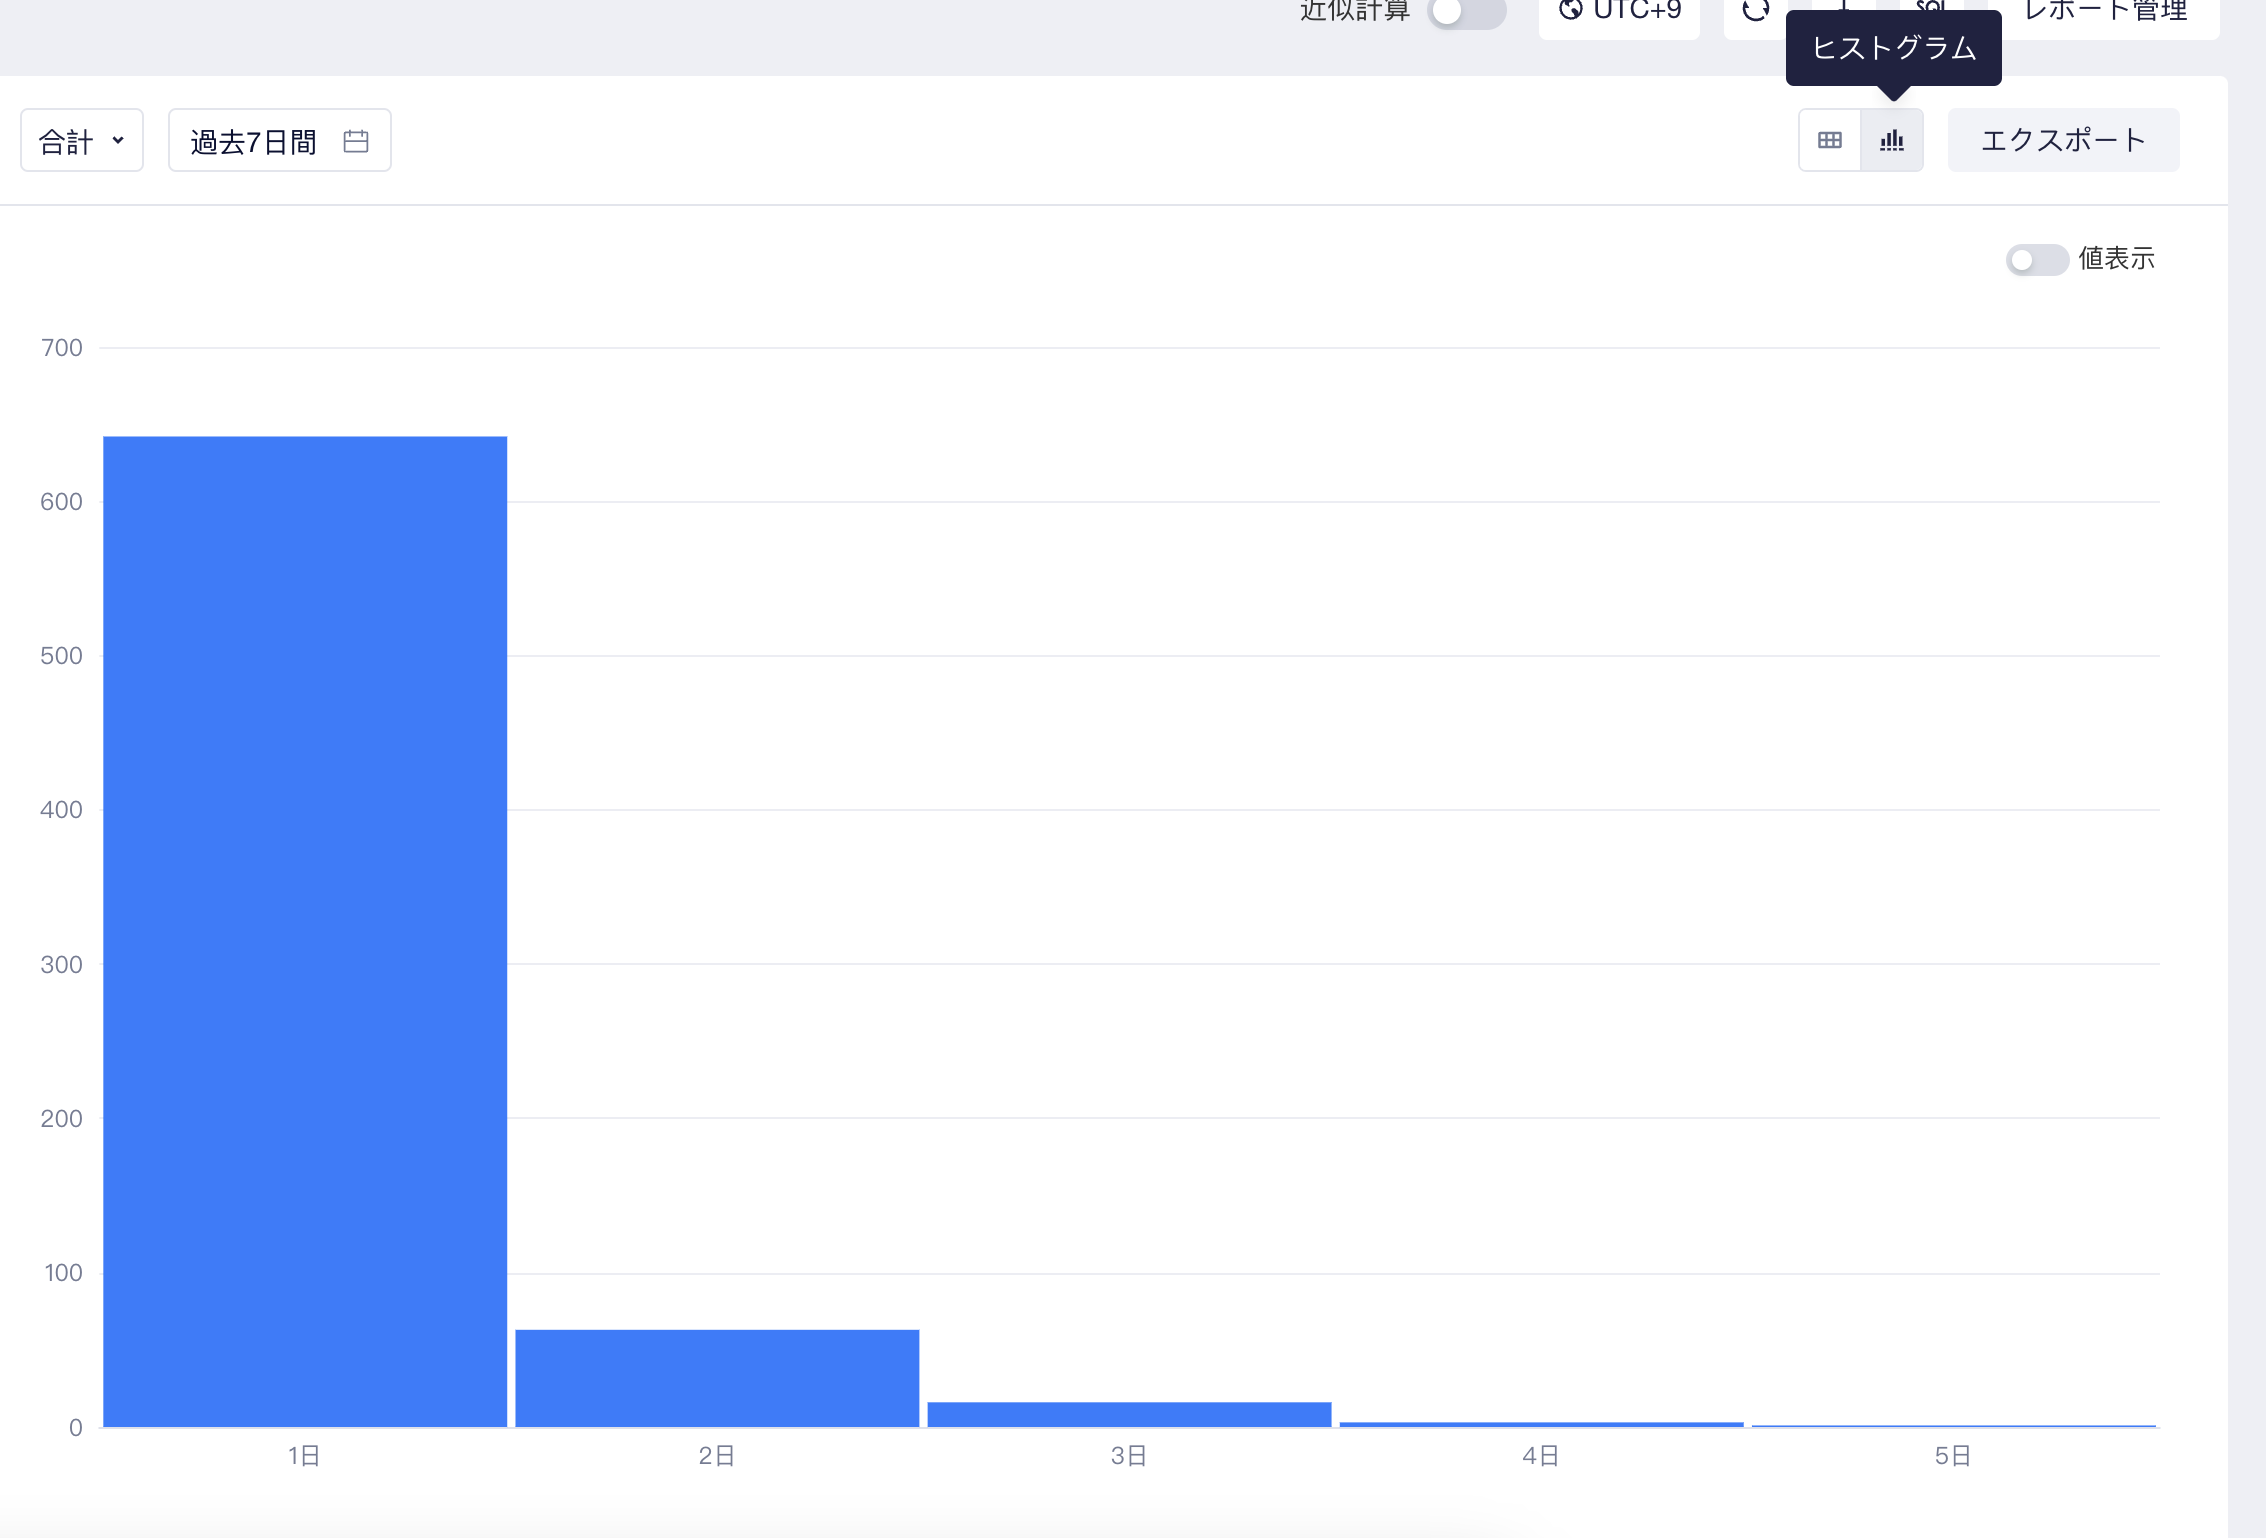Screen dimensions: 2266x1538
Task: Enable the 値表示 toggle
Action: click(2036, 260)
